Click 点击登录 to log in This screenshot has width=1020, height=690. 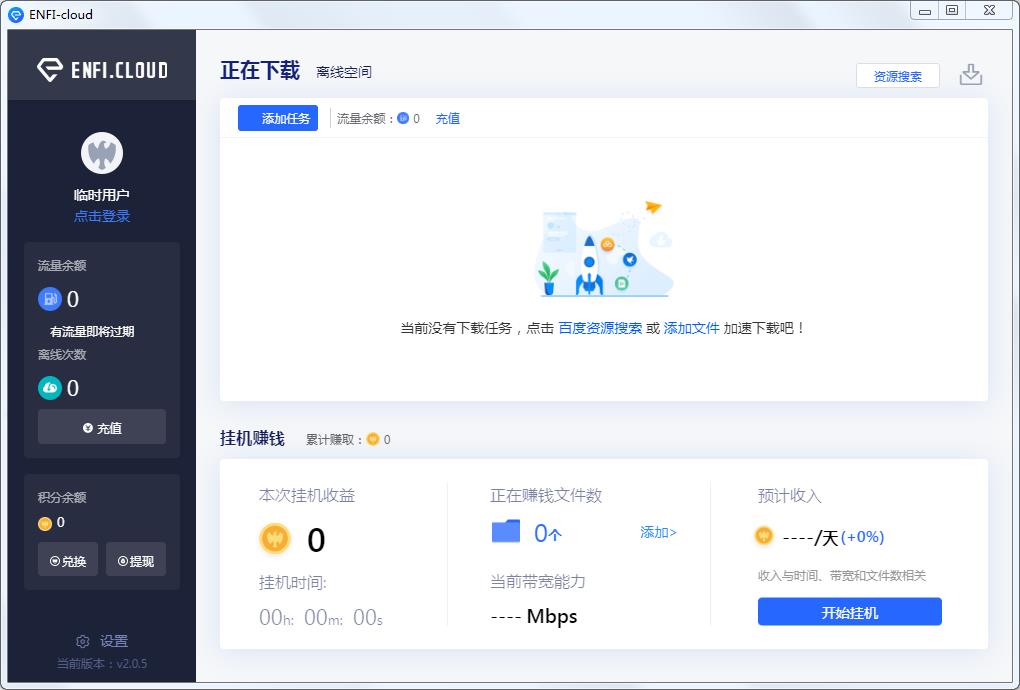pos(101,216)
